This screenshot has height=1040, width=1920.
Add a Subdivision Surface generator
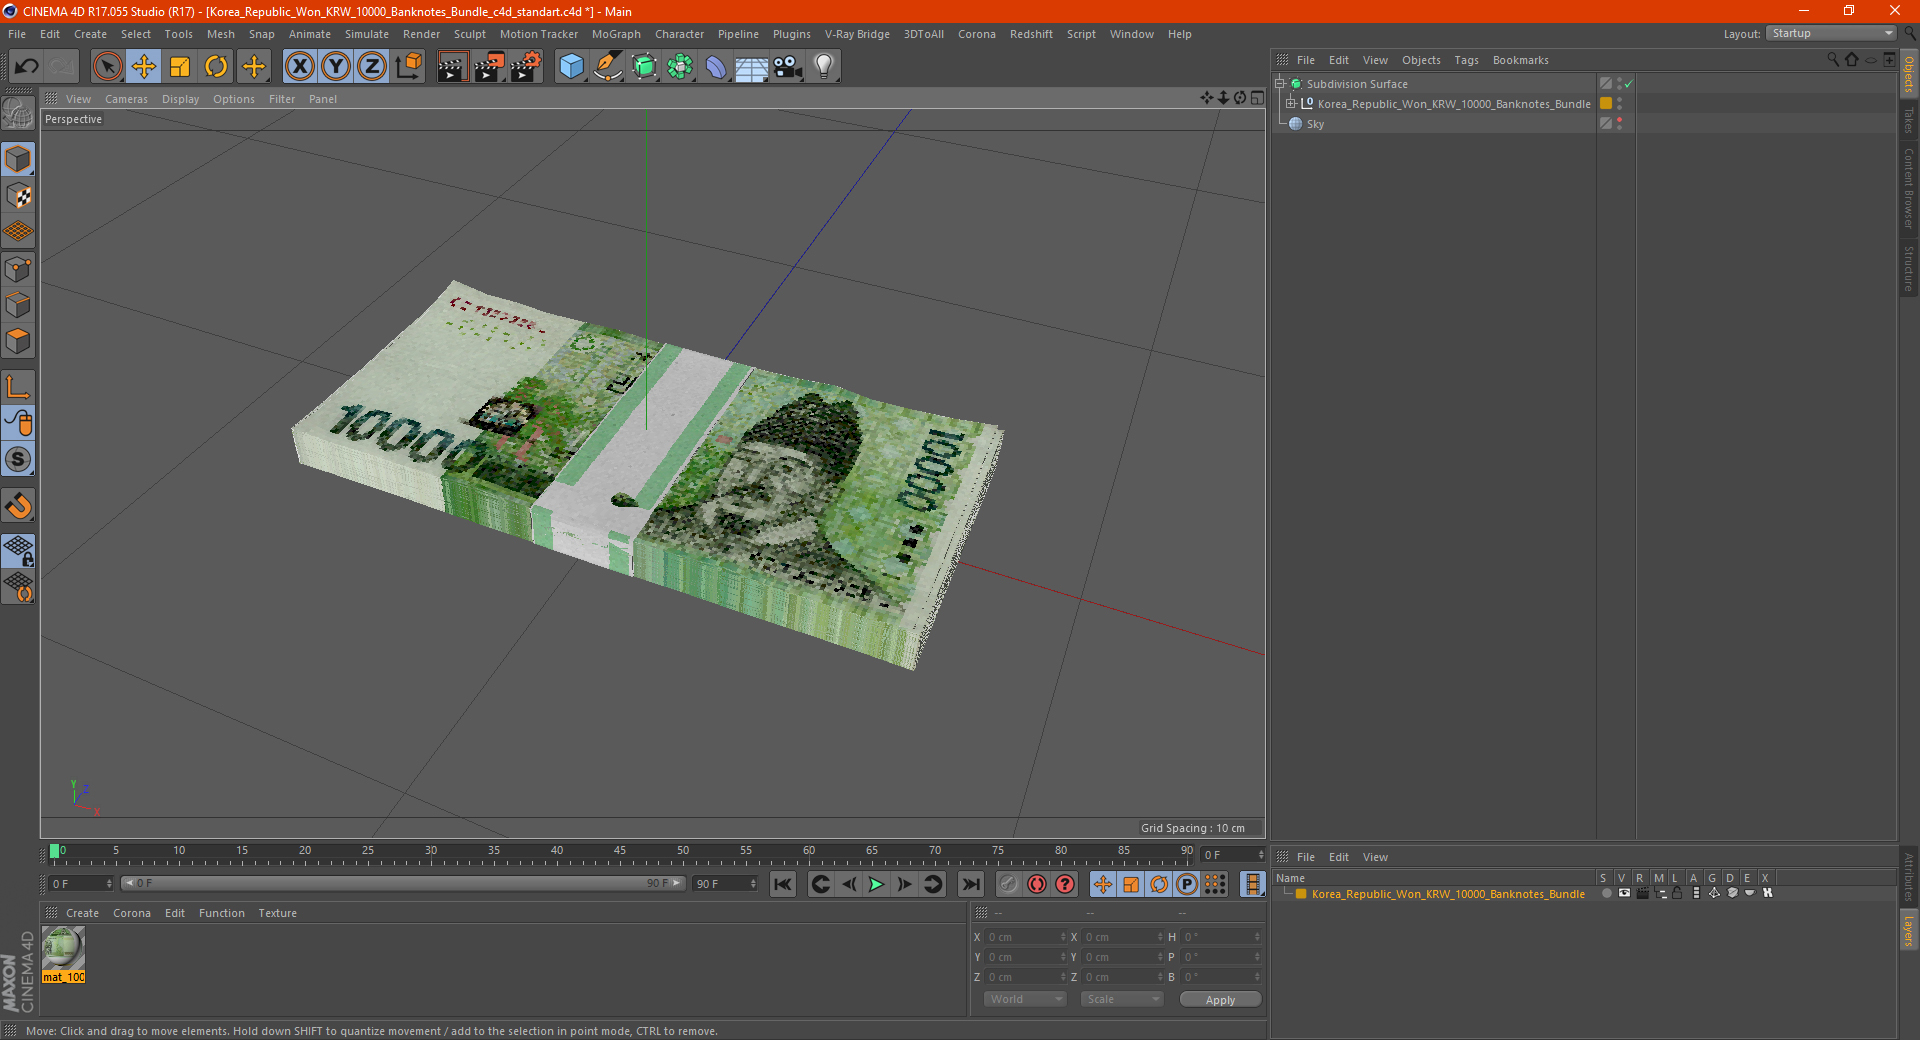644,67
